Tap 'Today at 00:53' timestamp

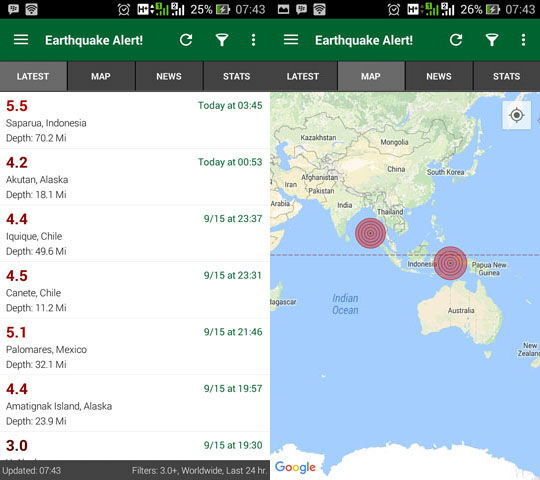[230, 162]
